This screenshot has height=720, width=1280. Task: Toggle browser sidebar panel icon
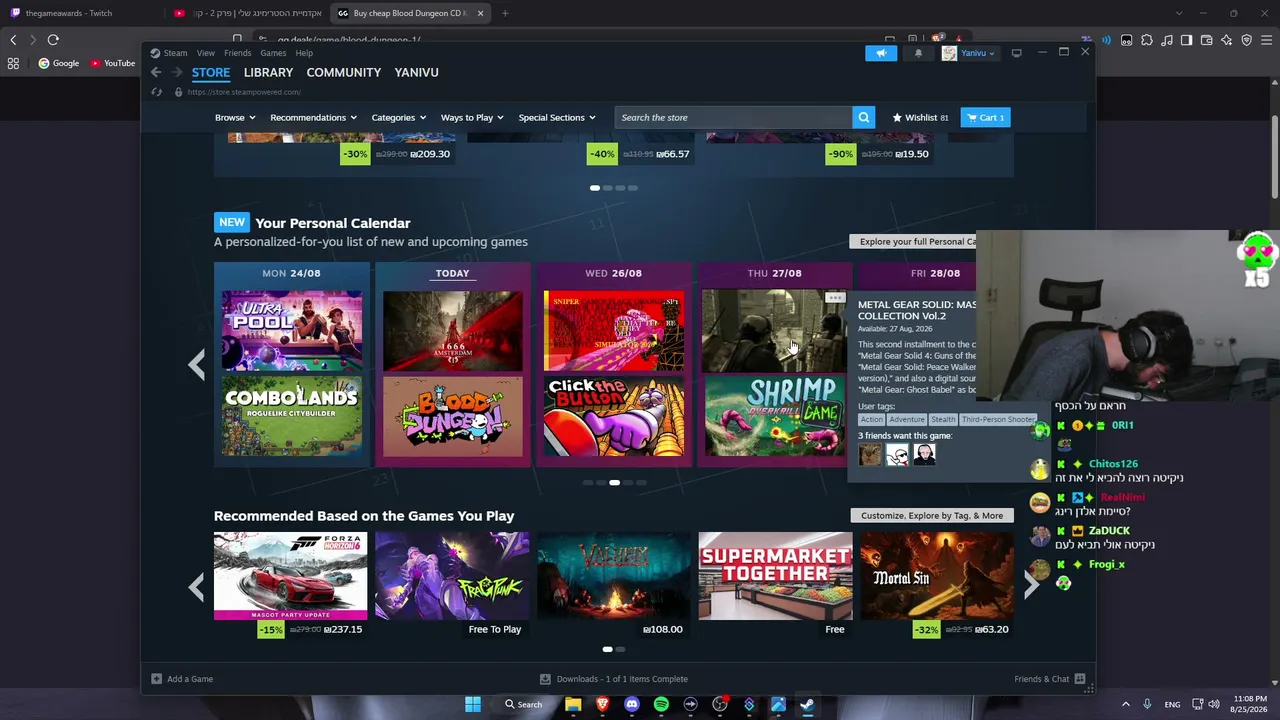tap(1186, 40)
